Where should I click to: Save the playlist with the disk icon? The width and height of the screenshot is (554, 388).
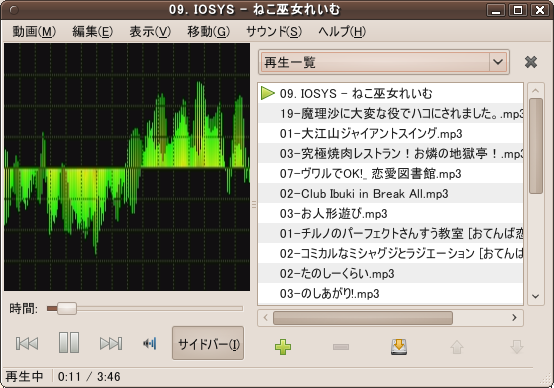pyautogui.click(x=399, y=347)
